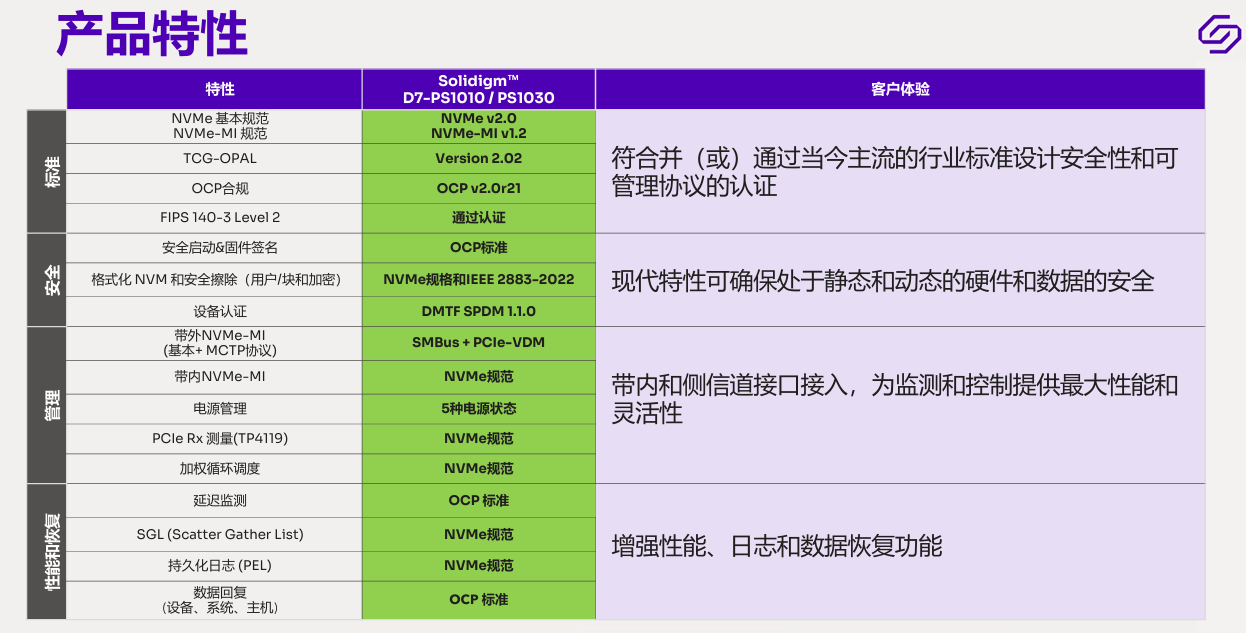1246x633 pixels.
Task: Select the slide title "产品特性"
Action: click(x=152, y=34)
